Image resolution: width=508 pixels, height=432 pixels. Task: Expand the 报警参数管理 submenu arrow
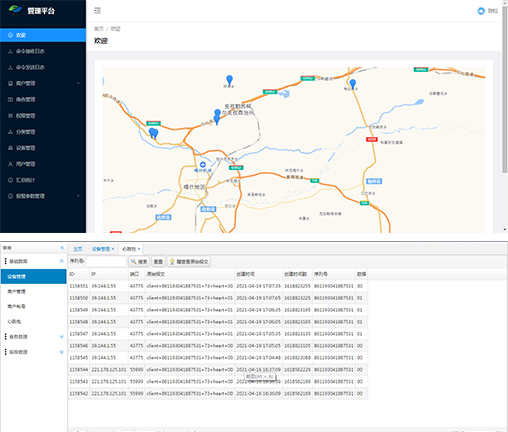(x=78, y=196)
